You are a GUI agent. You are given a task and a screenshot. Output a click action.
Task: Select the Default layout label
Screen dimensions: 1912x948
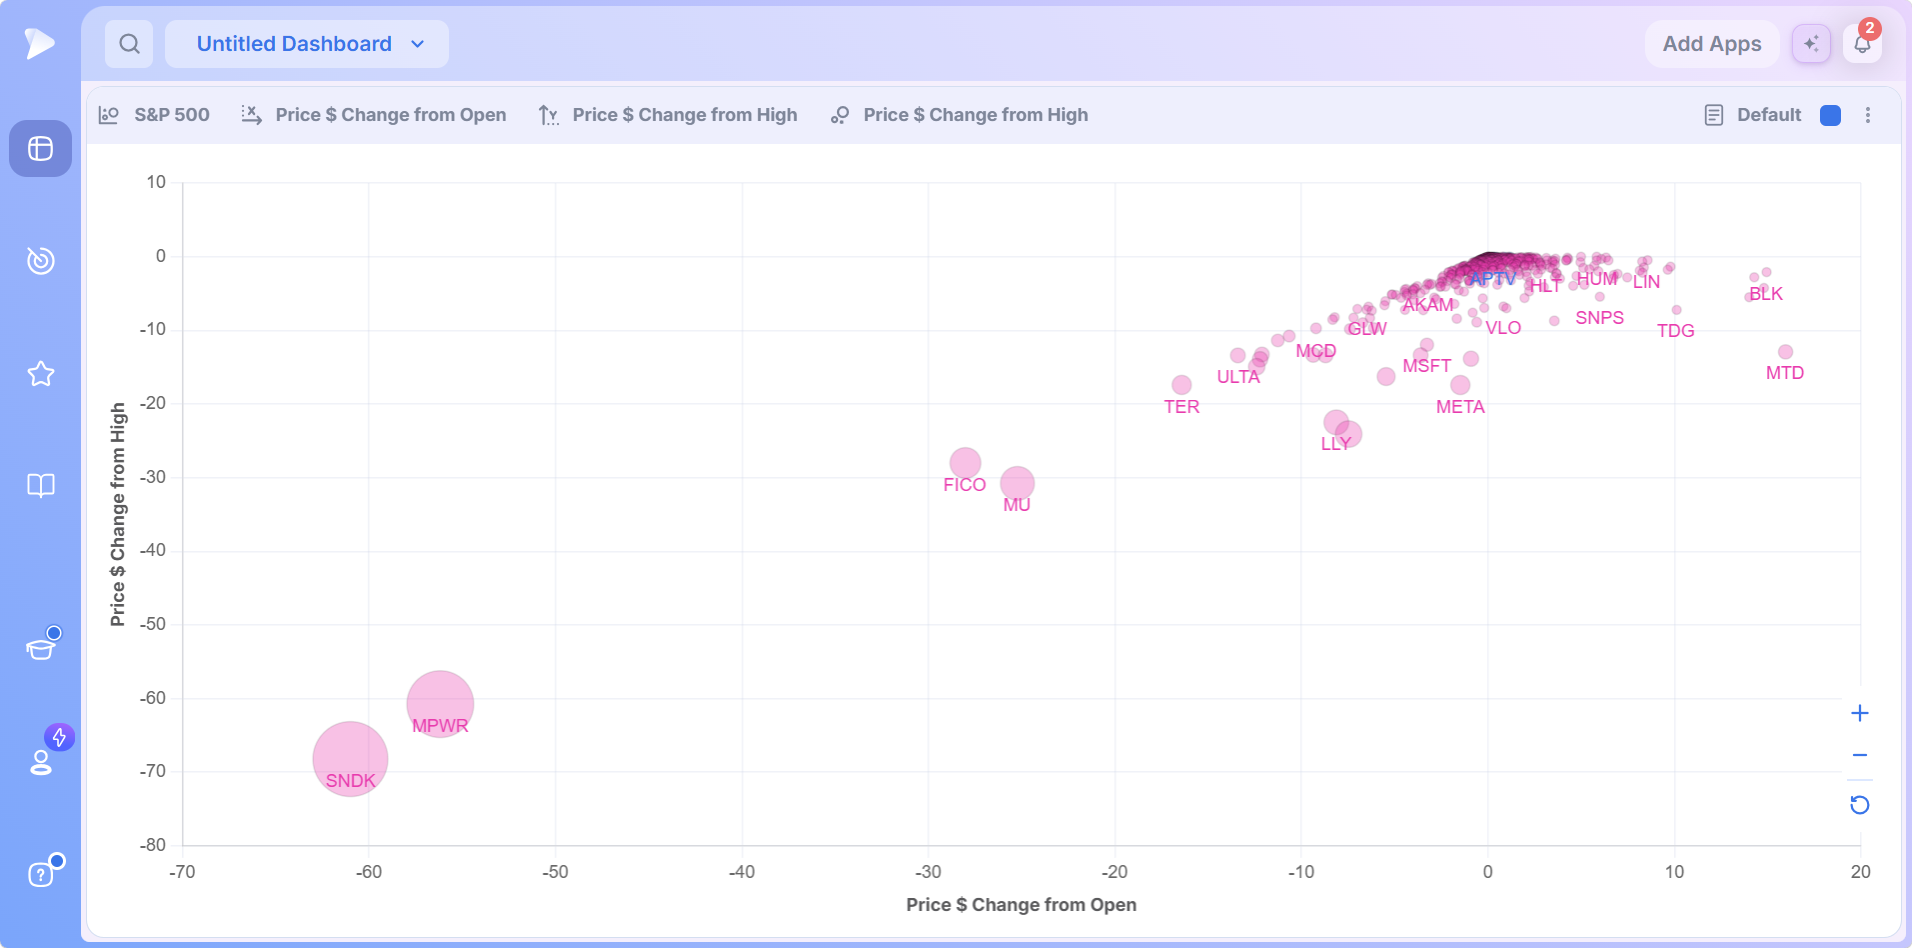coord(1769,115)
